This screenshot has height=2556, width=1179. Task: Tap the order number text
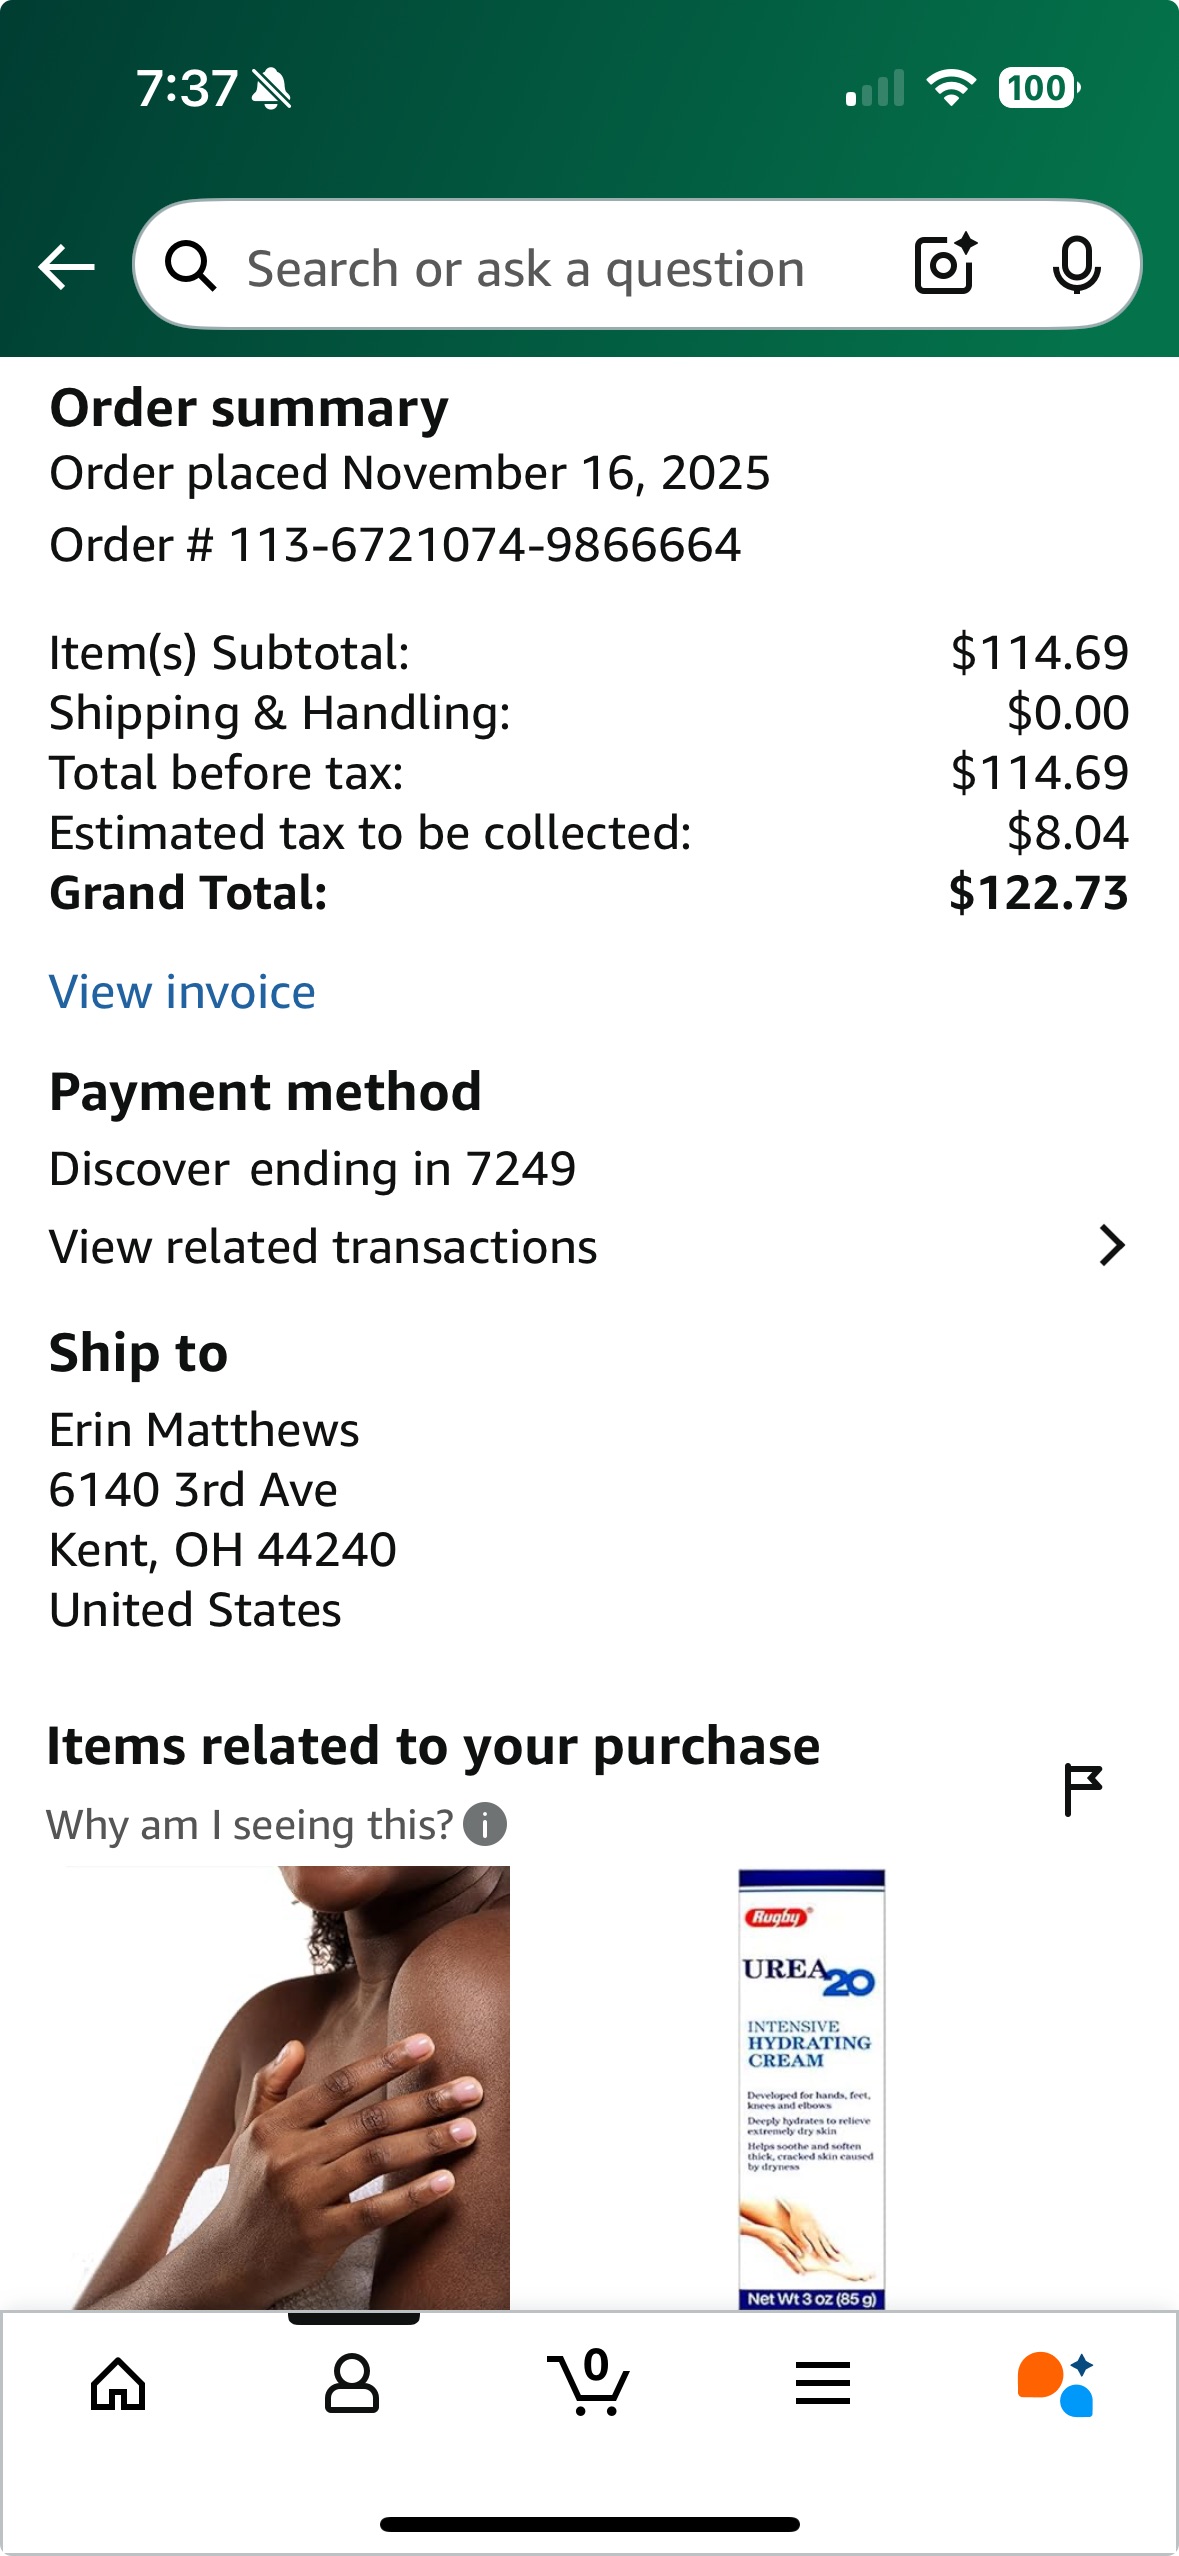click(395, 545)
